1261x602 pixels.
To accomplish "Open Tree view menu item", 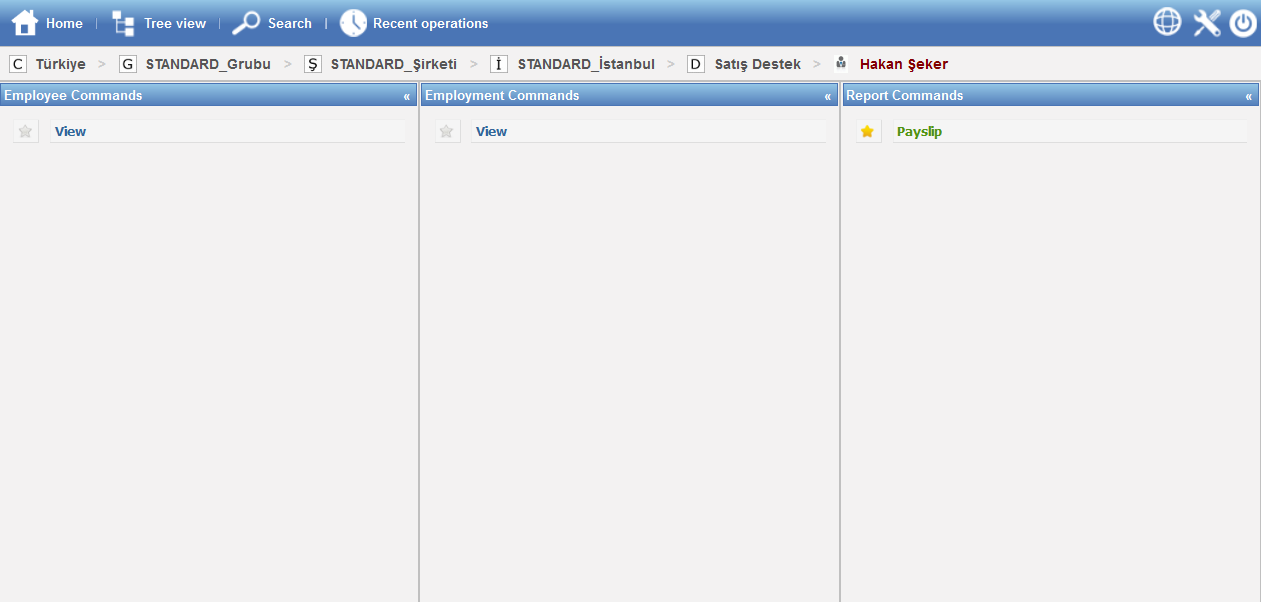I will click(x=175, y=23).
